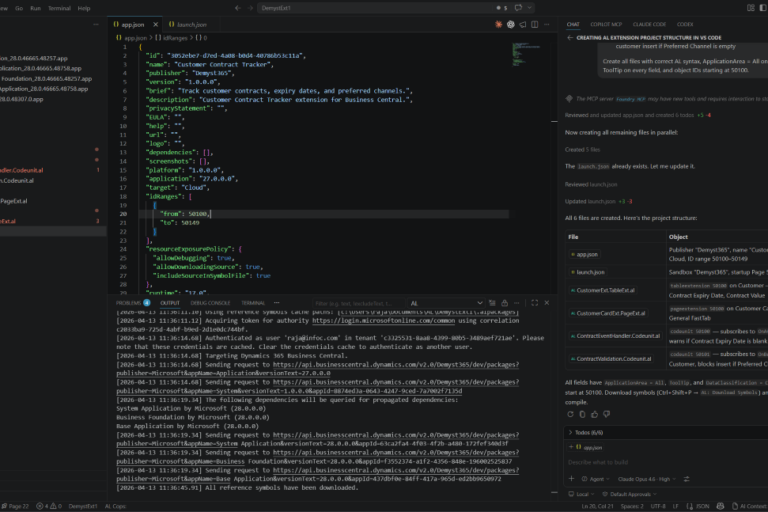Image resolution: width=768 pixels, height=512 pixels.
Task: Open output panel more actions ellipsis
Action: 516,303
